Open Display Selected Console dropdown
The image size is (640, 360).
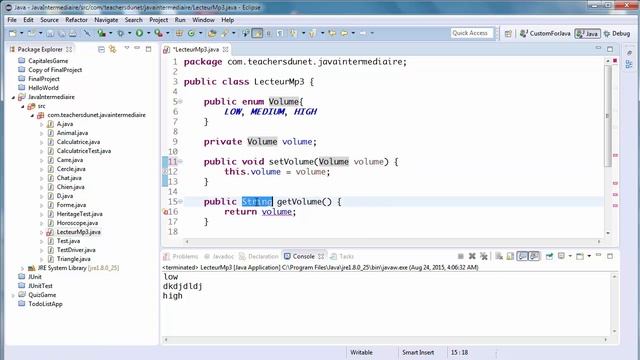point(570,256)
